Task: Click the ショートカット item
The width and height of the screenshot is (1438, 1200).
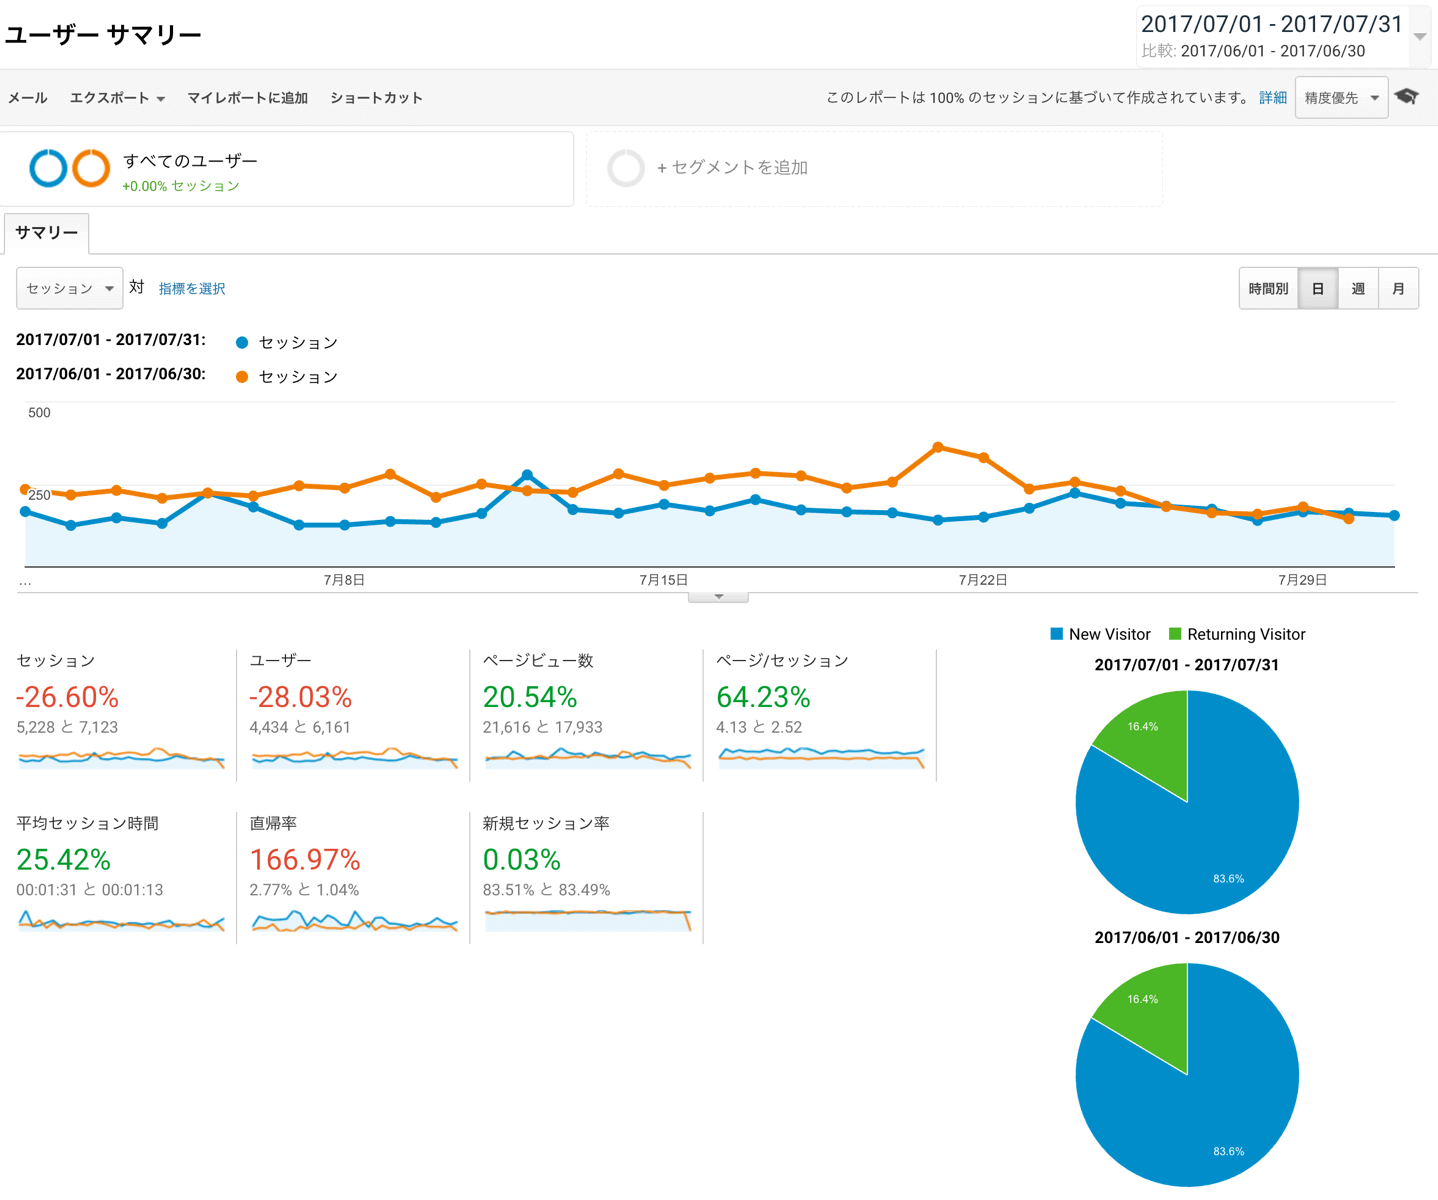Action: tap(376, 98)
